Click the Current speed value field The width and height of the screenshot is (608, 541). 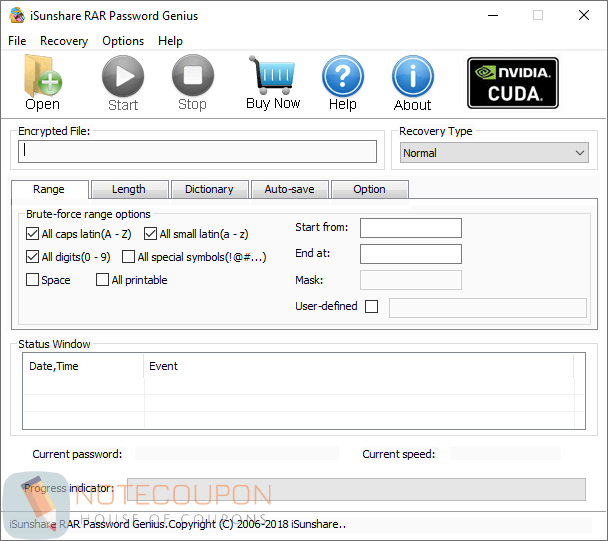pyautogui.click(x=505, y=454)
